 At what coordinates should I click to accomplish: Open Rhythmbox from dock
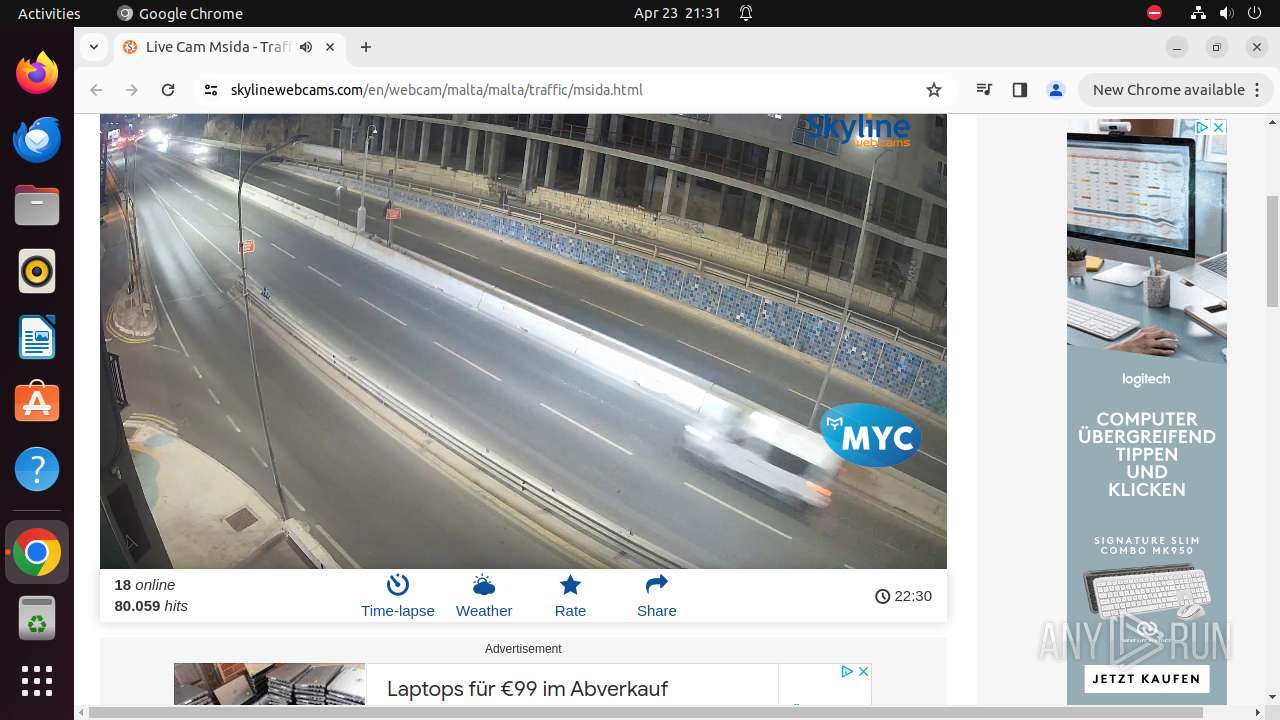point(37,272)
